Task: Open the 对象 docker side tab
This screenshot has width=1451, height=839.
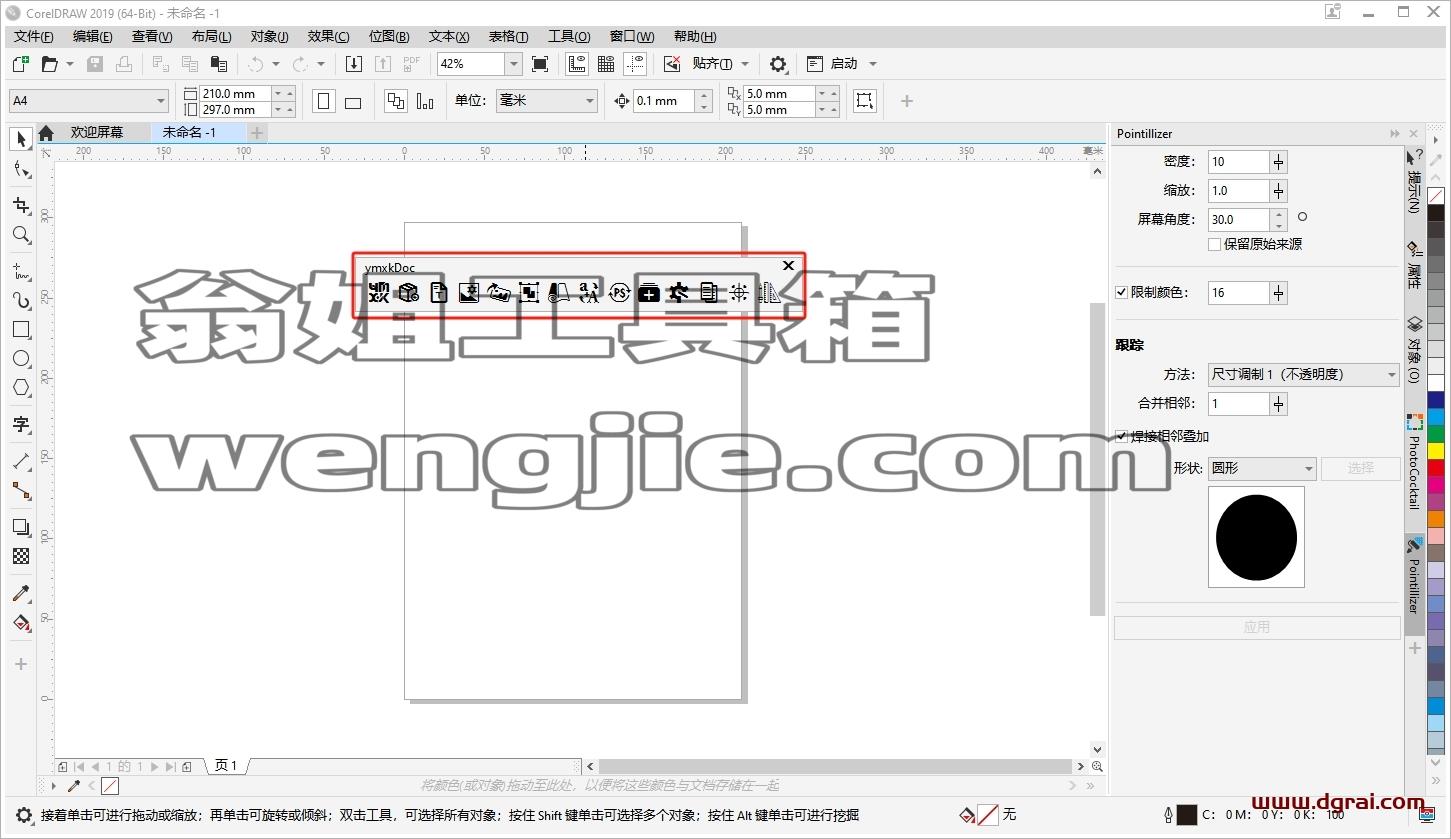Action: [1414, 350]
